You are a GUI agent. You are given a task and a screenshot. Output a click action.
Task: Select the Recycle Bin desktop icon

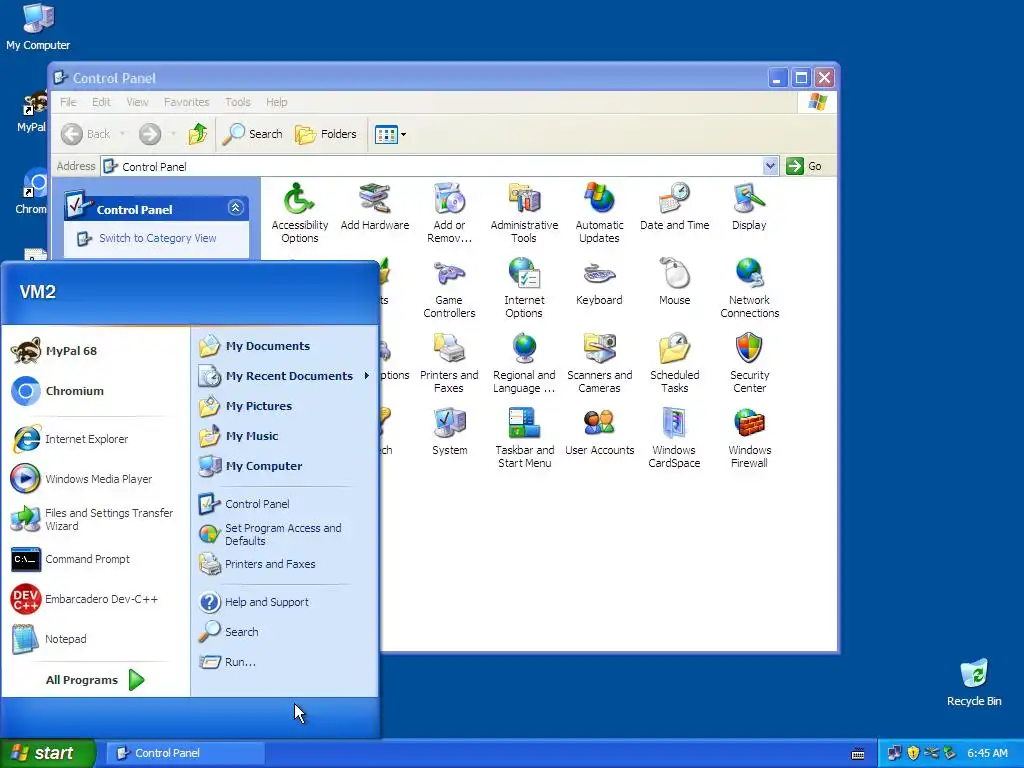point(974,683)
